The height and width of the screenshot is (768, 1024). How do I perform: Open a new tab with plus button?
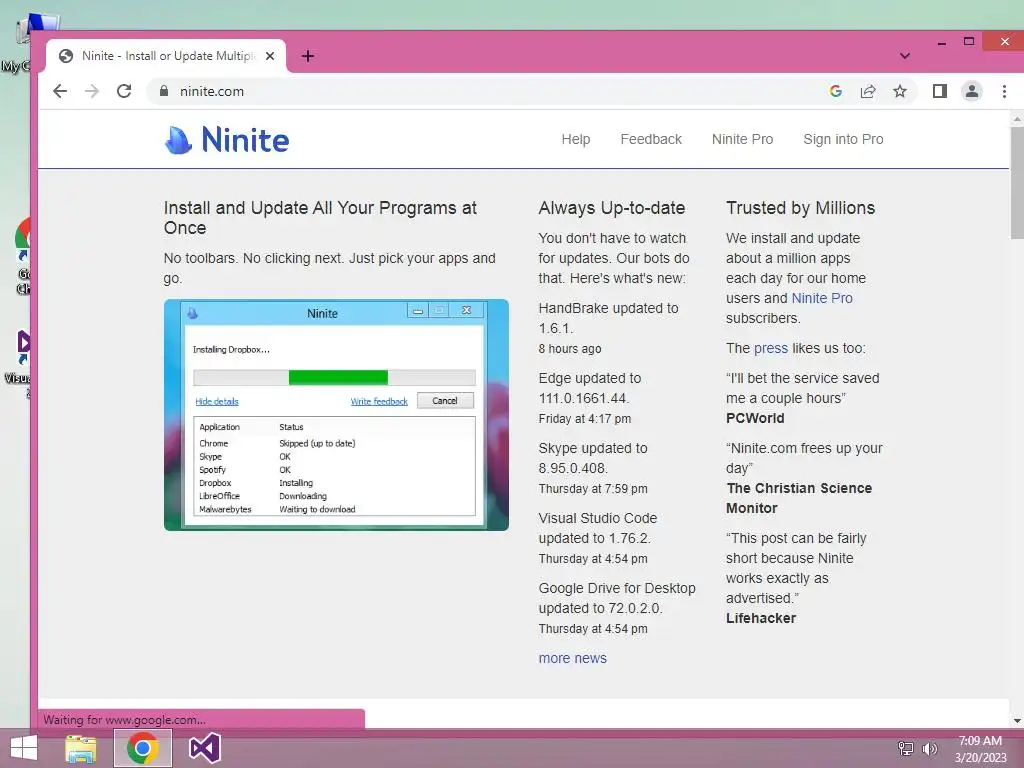coord(308,56)
